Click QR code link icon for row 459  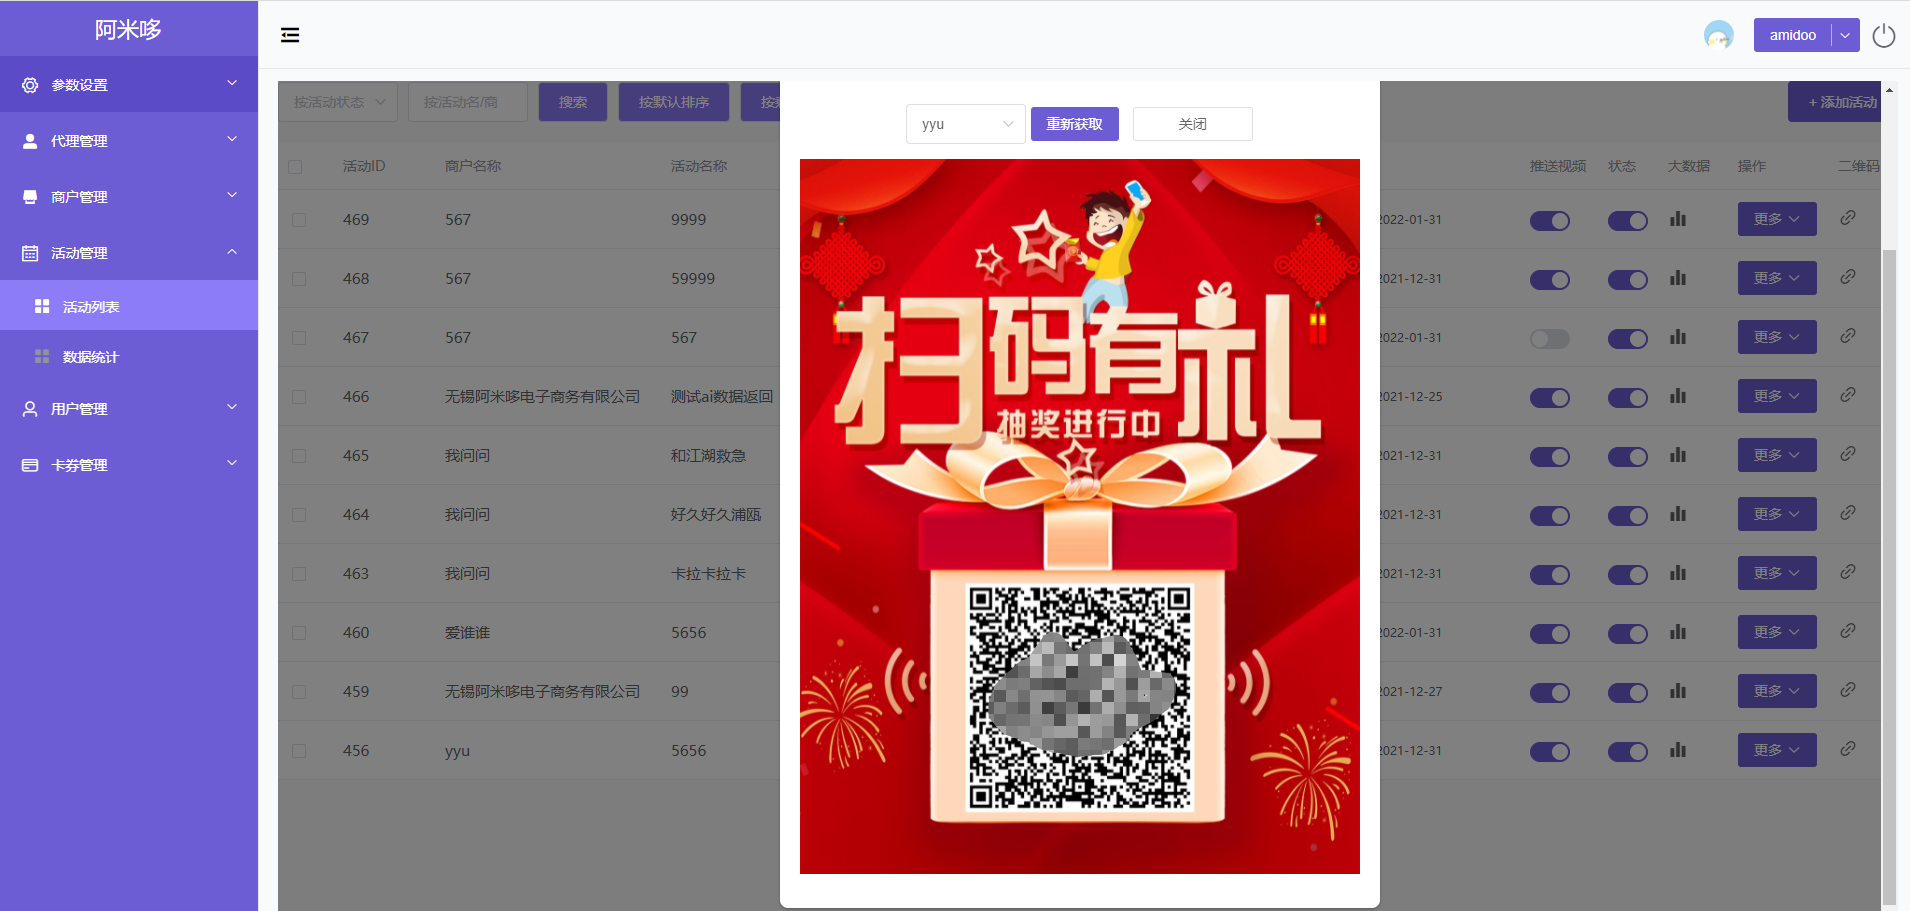(x=1848, y=690)
